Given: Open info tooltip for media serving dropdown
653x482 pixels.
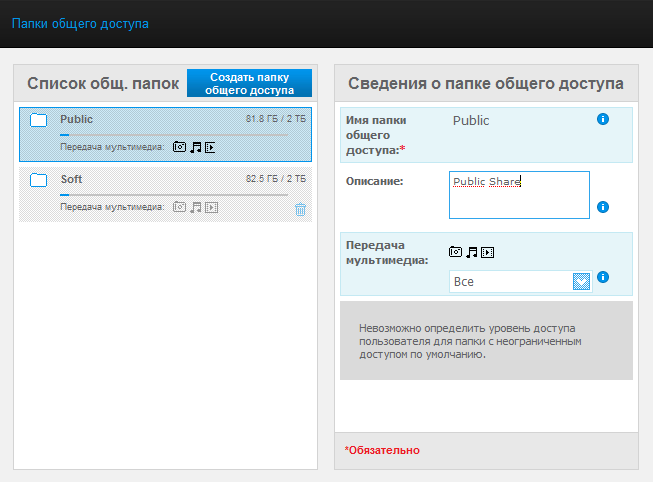Looking at the screenshot, I should click(603, 277).
